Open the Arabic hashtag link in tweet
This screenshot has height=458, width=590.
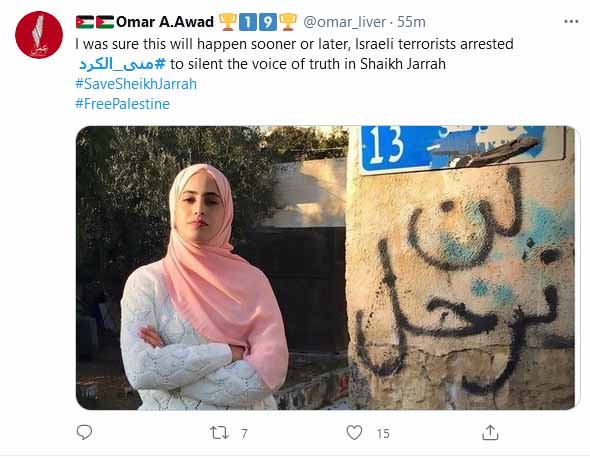(x=122, y=64)
